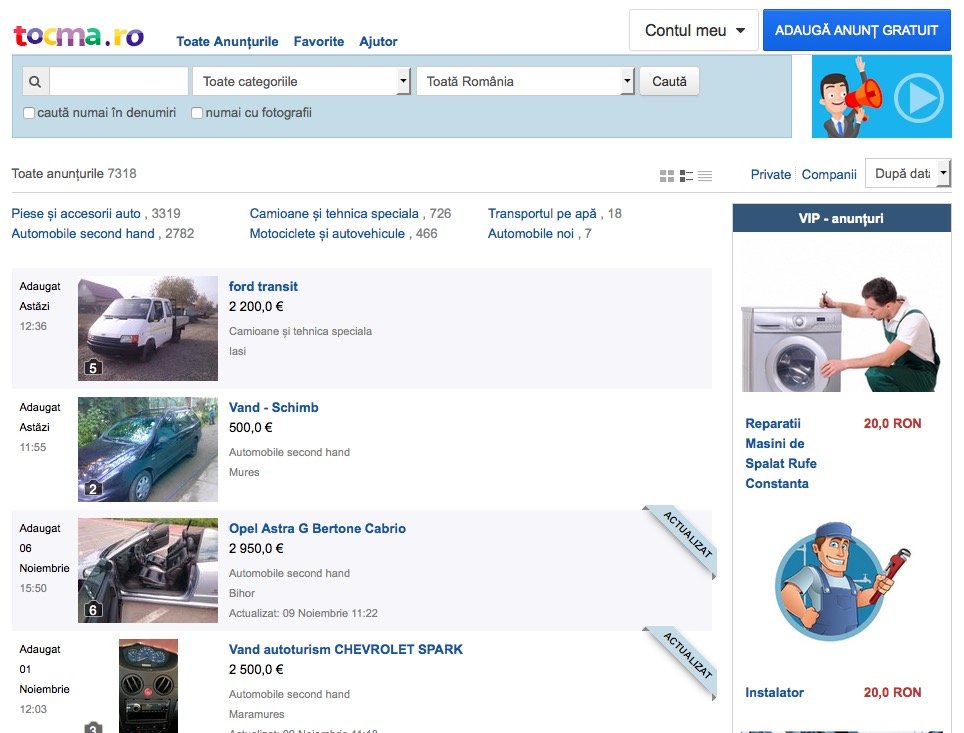
Task: Open the tocma.ro logo homepage
Action: click(x=79, y=36)
